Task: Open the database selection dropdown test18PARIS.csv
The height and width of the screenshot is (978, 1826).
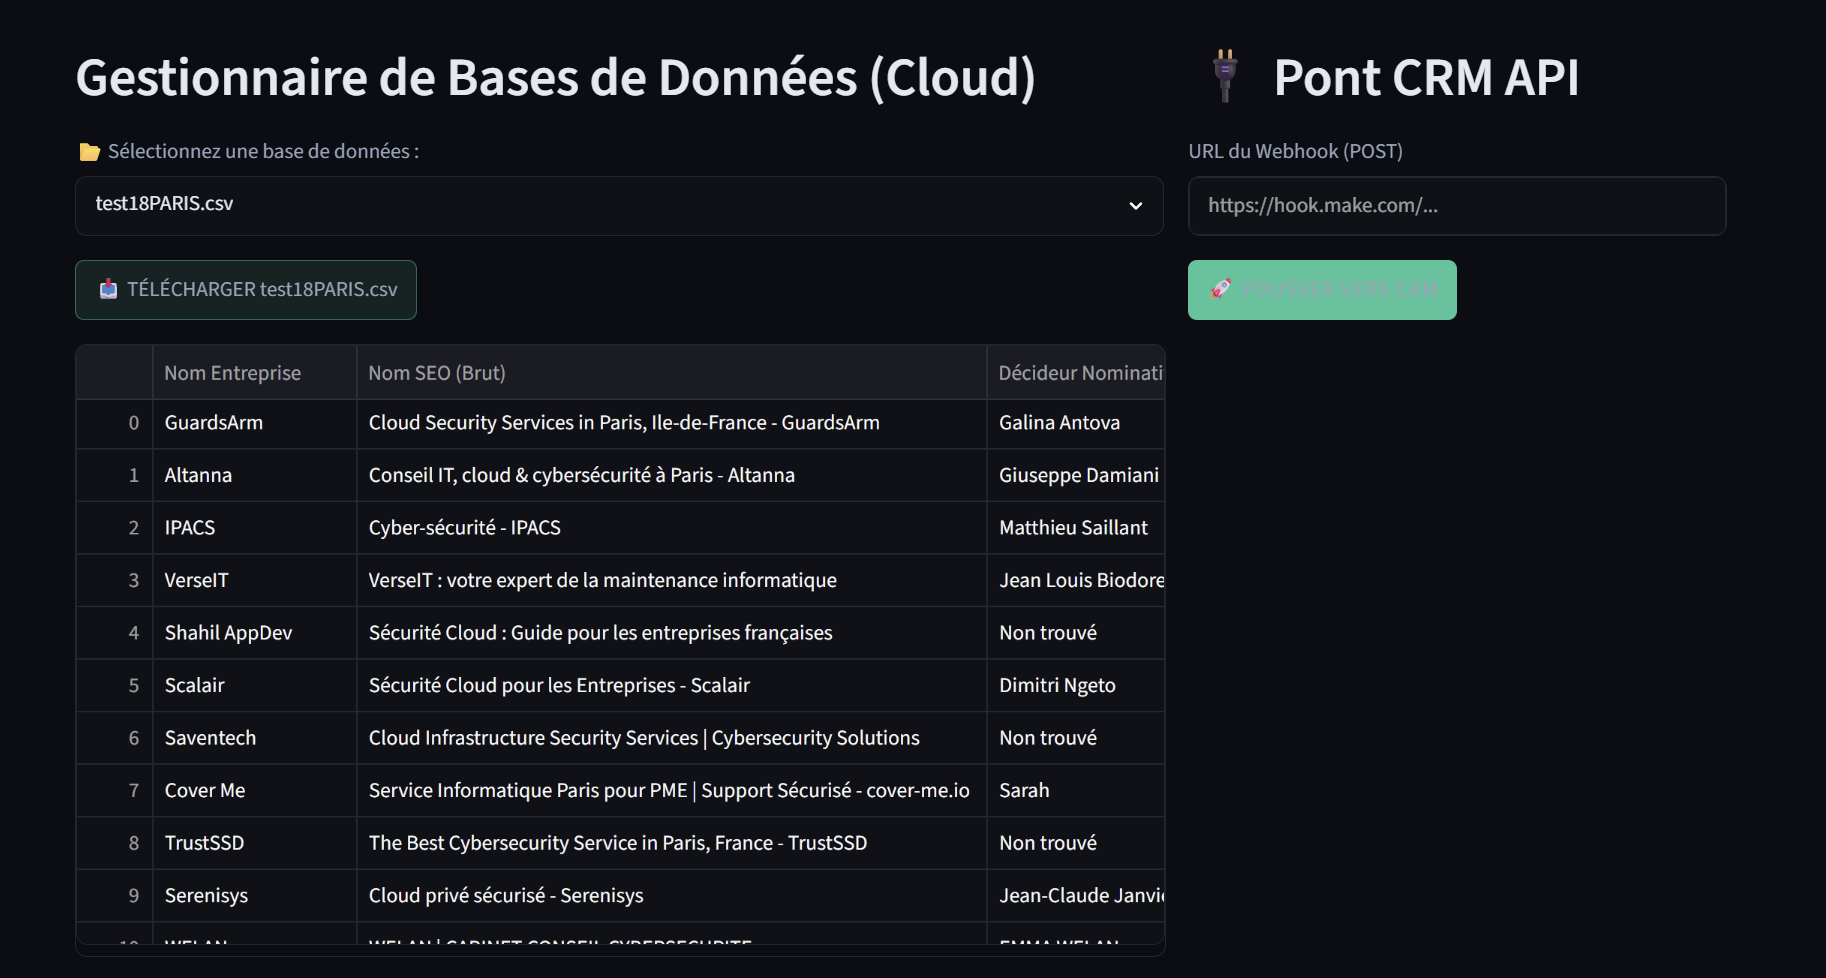Action: coord(619,206)
